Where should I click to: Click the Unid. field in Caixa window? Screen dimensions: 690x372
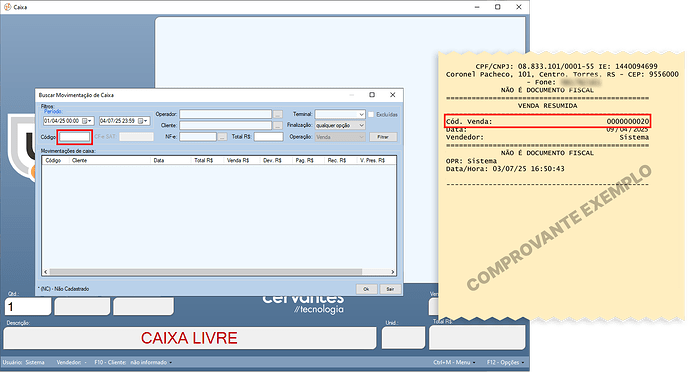pos(403,338)
